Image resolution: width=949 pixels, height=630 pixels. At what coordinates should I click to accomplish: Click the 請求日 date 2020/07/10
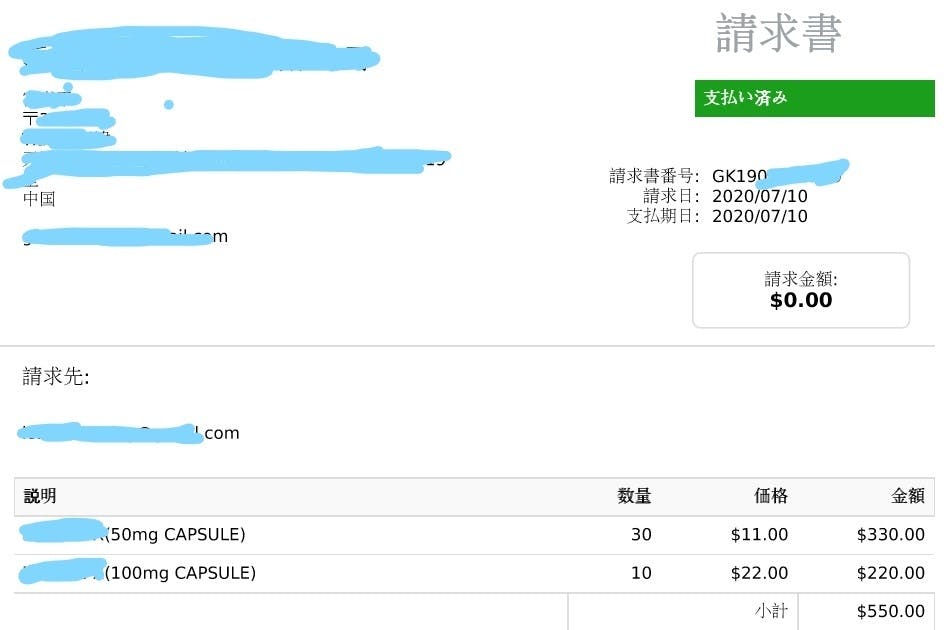click(759, 196)
